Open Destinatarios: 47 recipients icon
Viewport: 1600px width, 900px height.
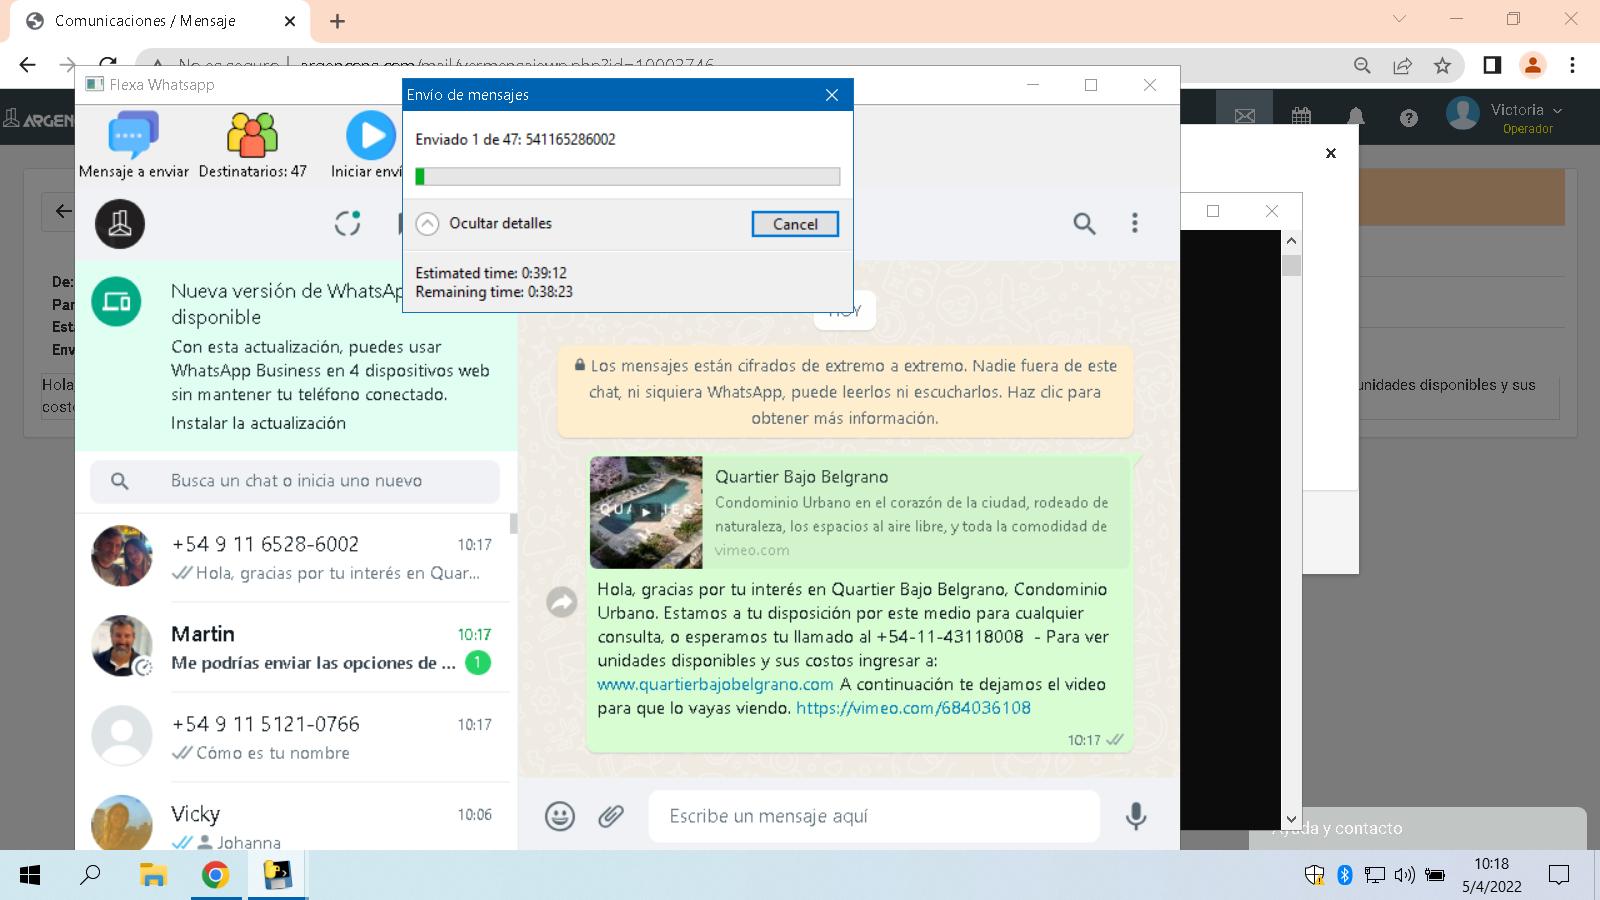(x=252, y=145)
